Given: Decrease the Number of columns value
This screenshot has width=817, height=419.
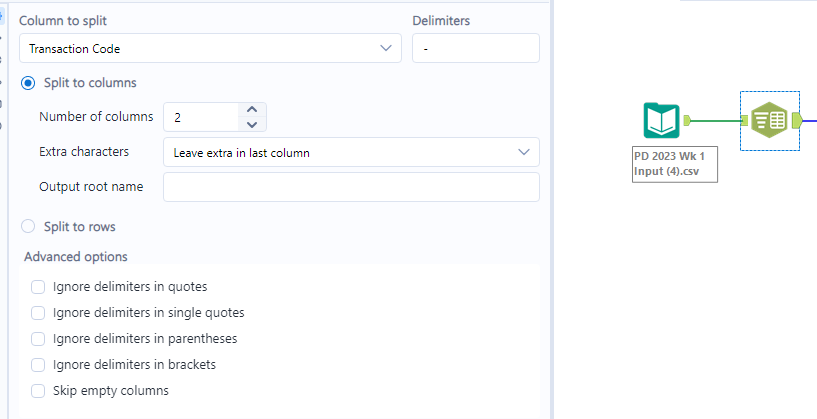Looking at the screenshot, I should pyautogui.click(x=252, y=124).
